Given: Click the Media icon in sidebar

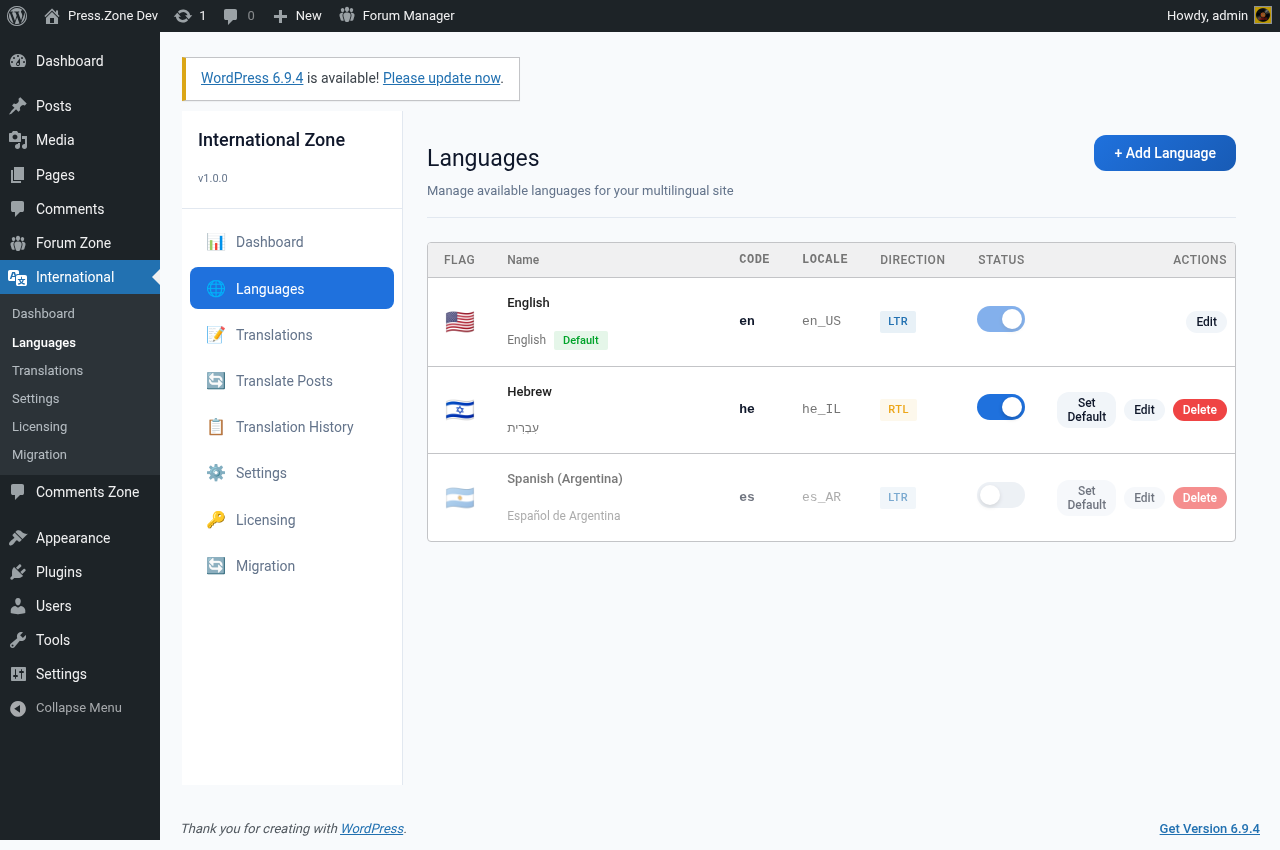Looking at the screenshot, I should [18, 140].
